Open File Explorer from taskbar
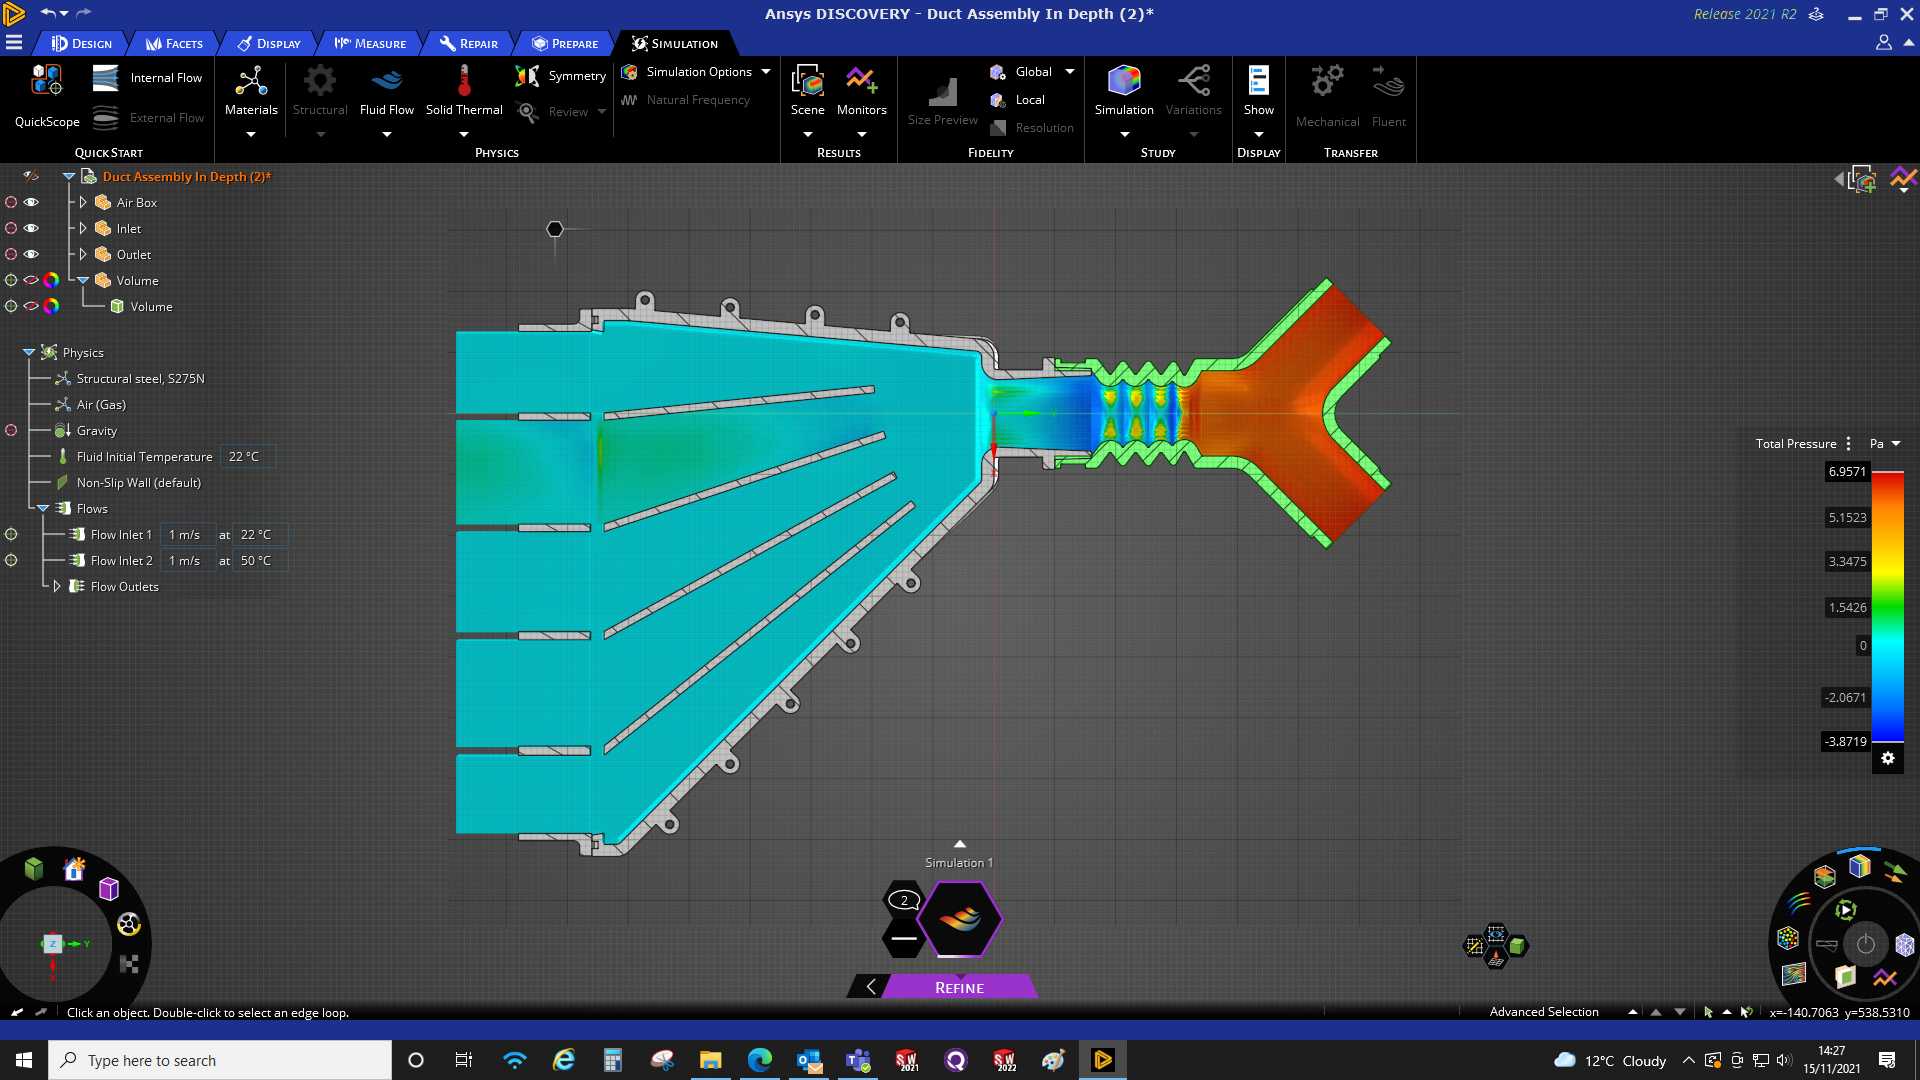 pos(711,1060)
